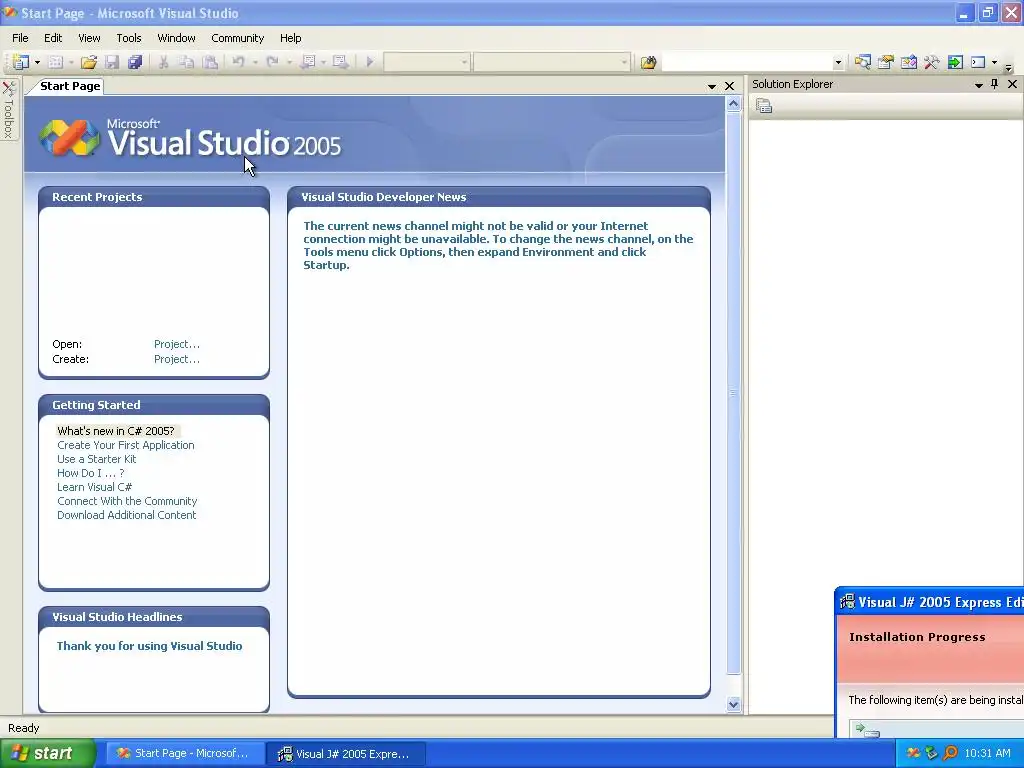Open the Redo history dropdown arrow
This screenshot has height=768, width=1024.
tap(289, 63)
